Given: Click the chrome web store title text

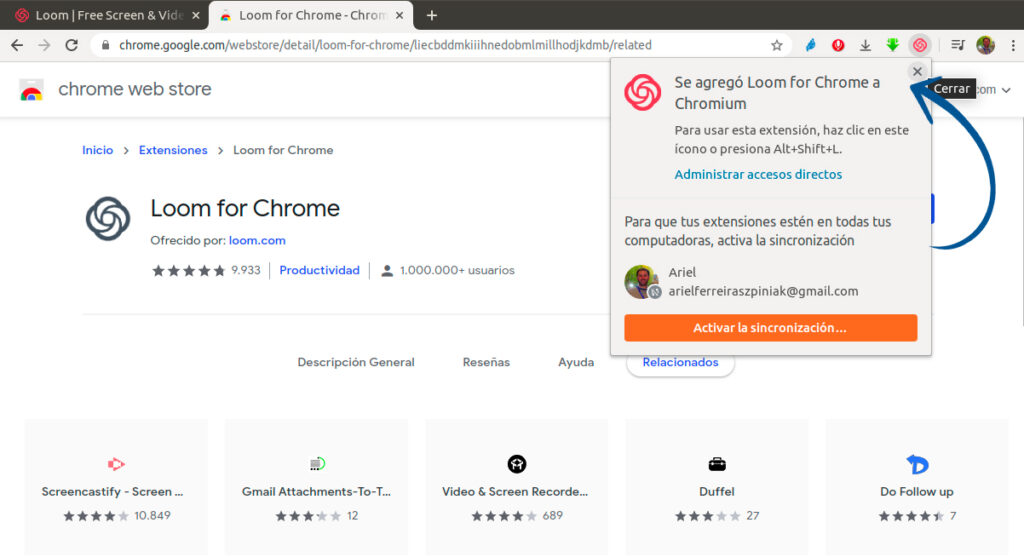Looking at the screenshot, I should pos(135,89).
